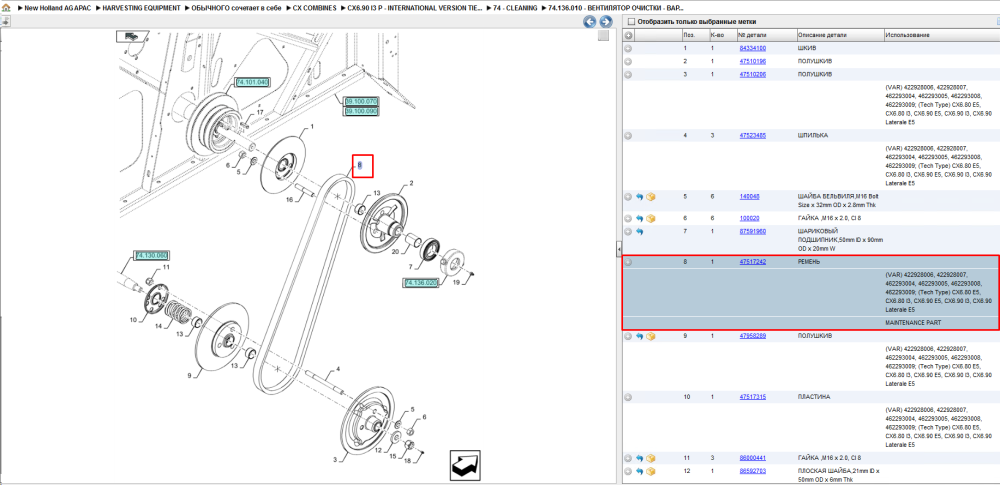Select 'ШПИЛЬКА' description text
This screenshot has width=1000, height=485.
pos(812,136)
